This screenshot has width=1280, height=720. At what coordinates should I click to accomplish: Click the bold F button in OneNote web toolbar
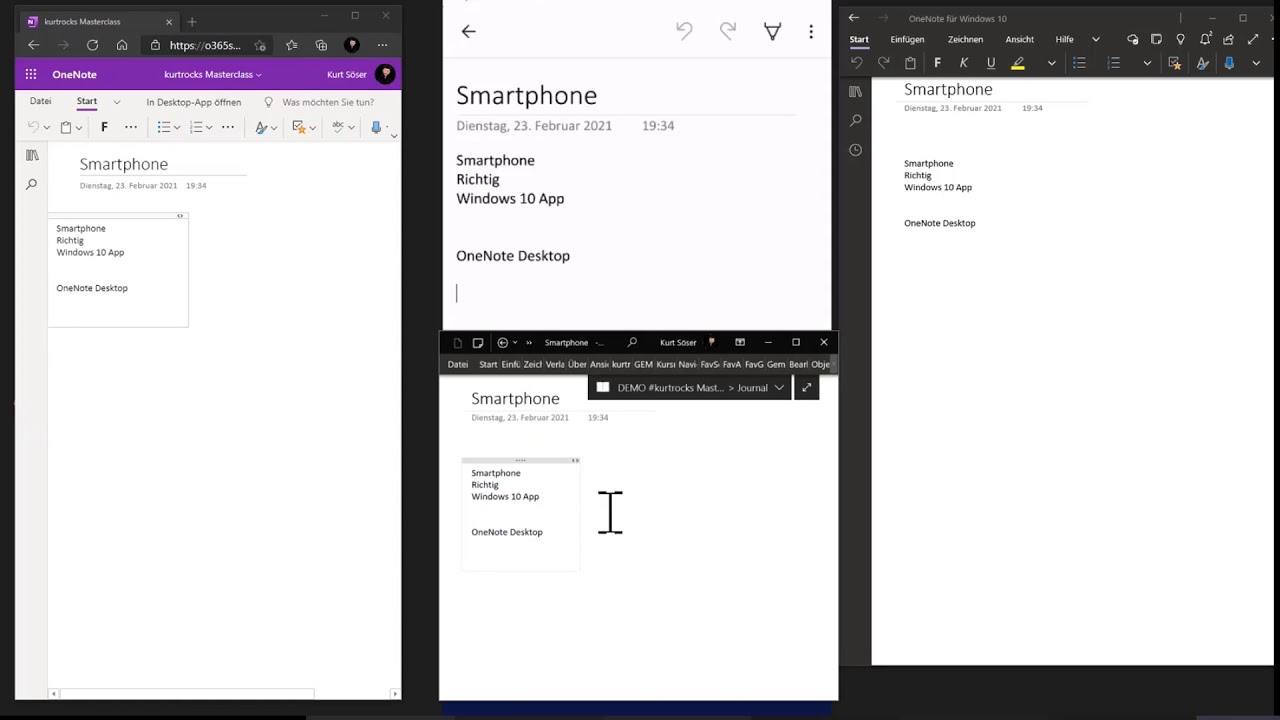point(104,127)
